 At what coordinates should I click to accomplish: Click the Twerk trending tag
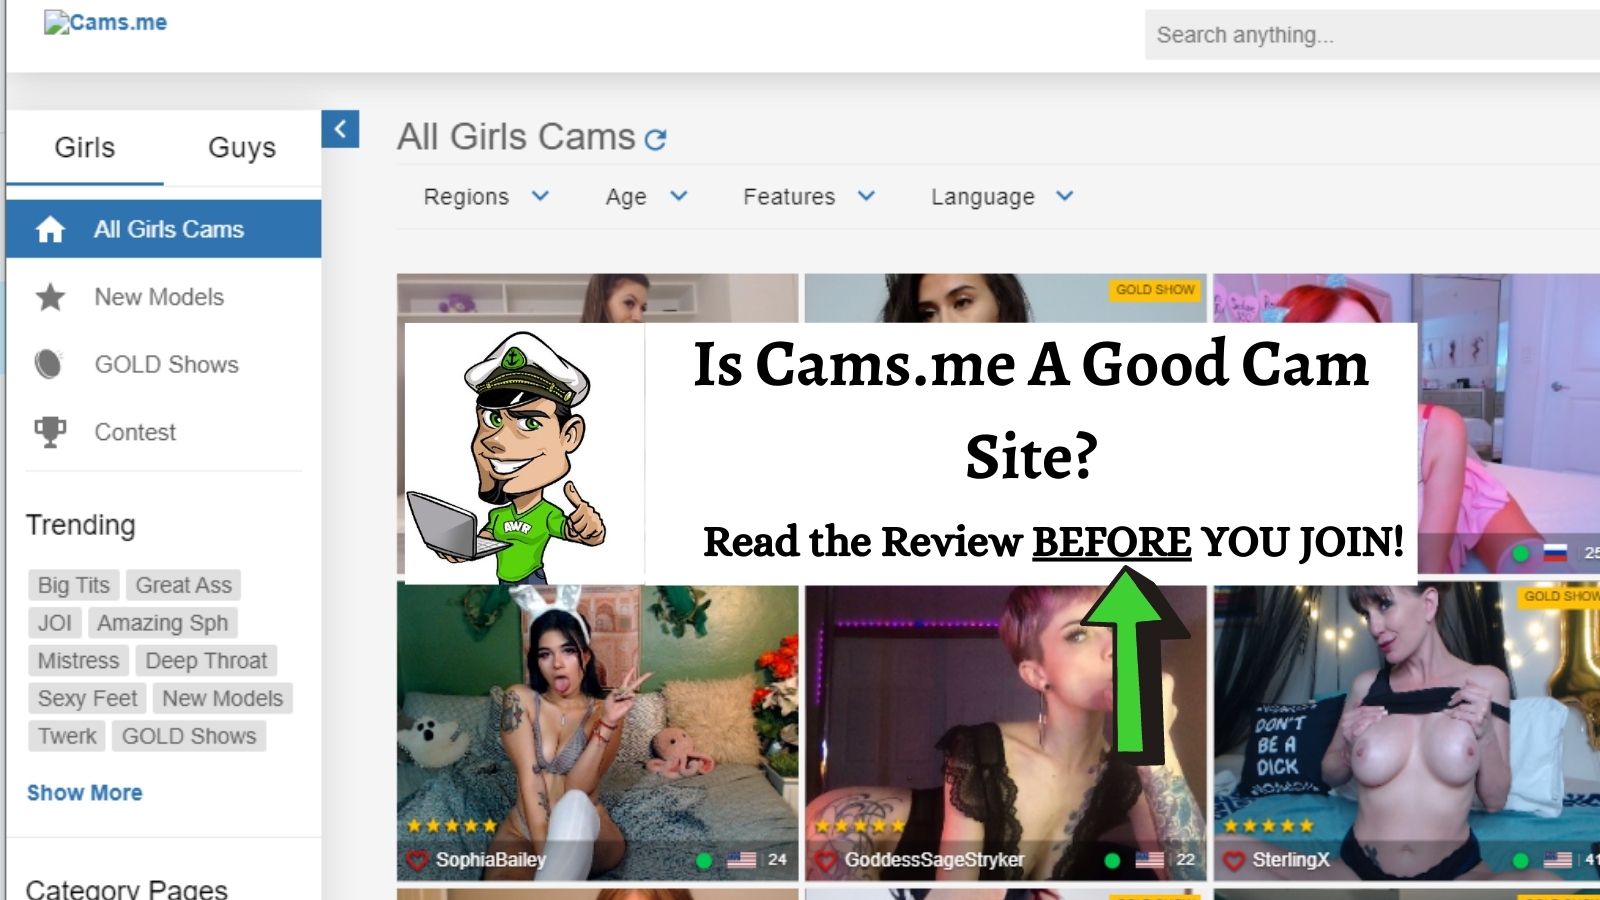[x=67, y=736]
